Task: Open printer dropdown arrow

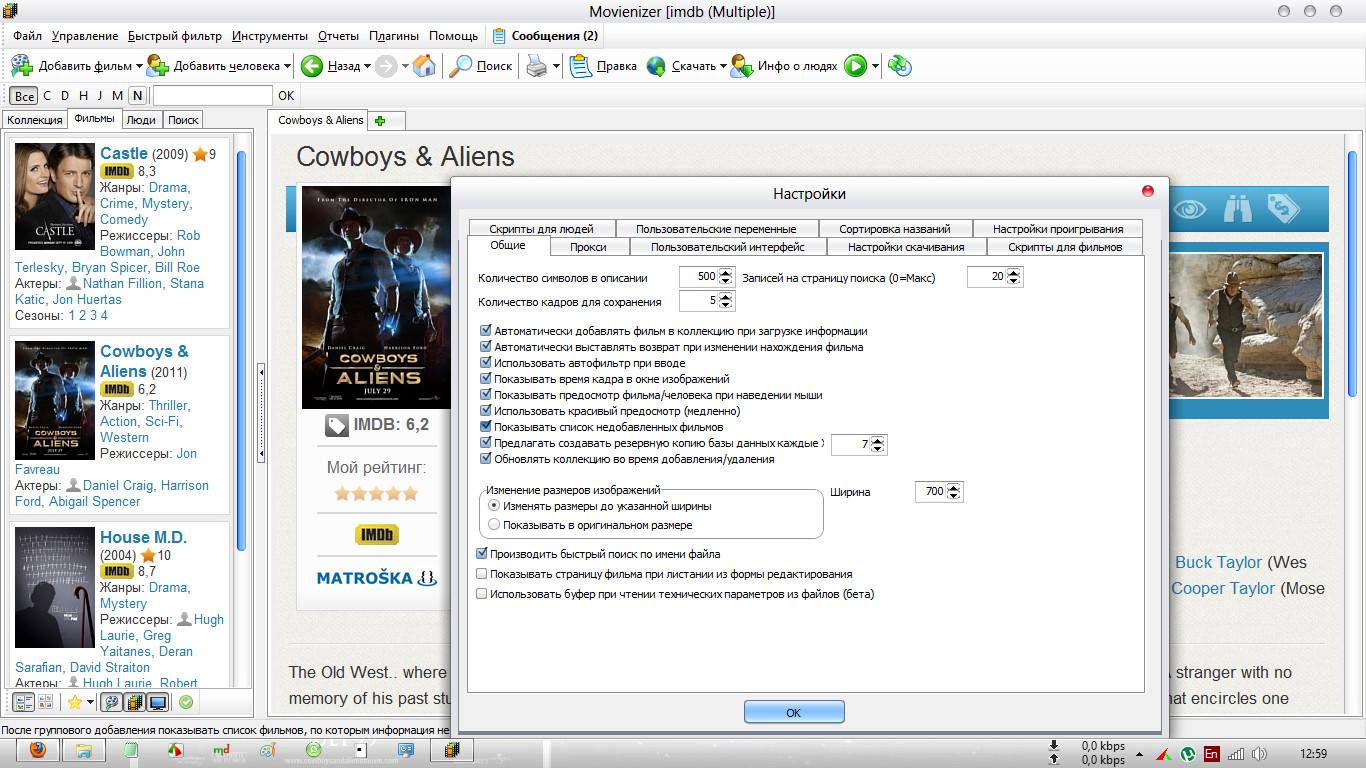Action: 556,66
